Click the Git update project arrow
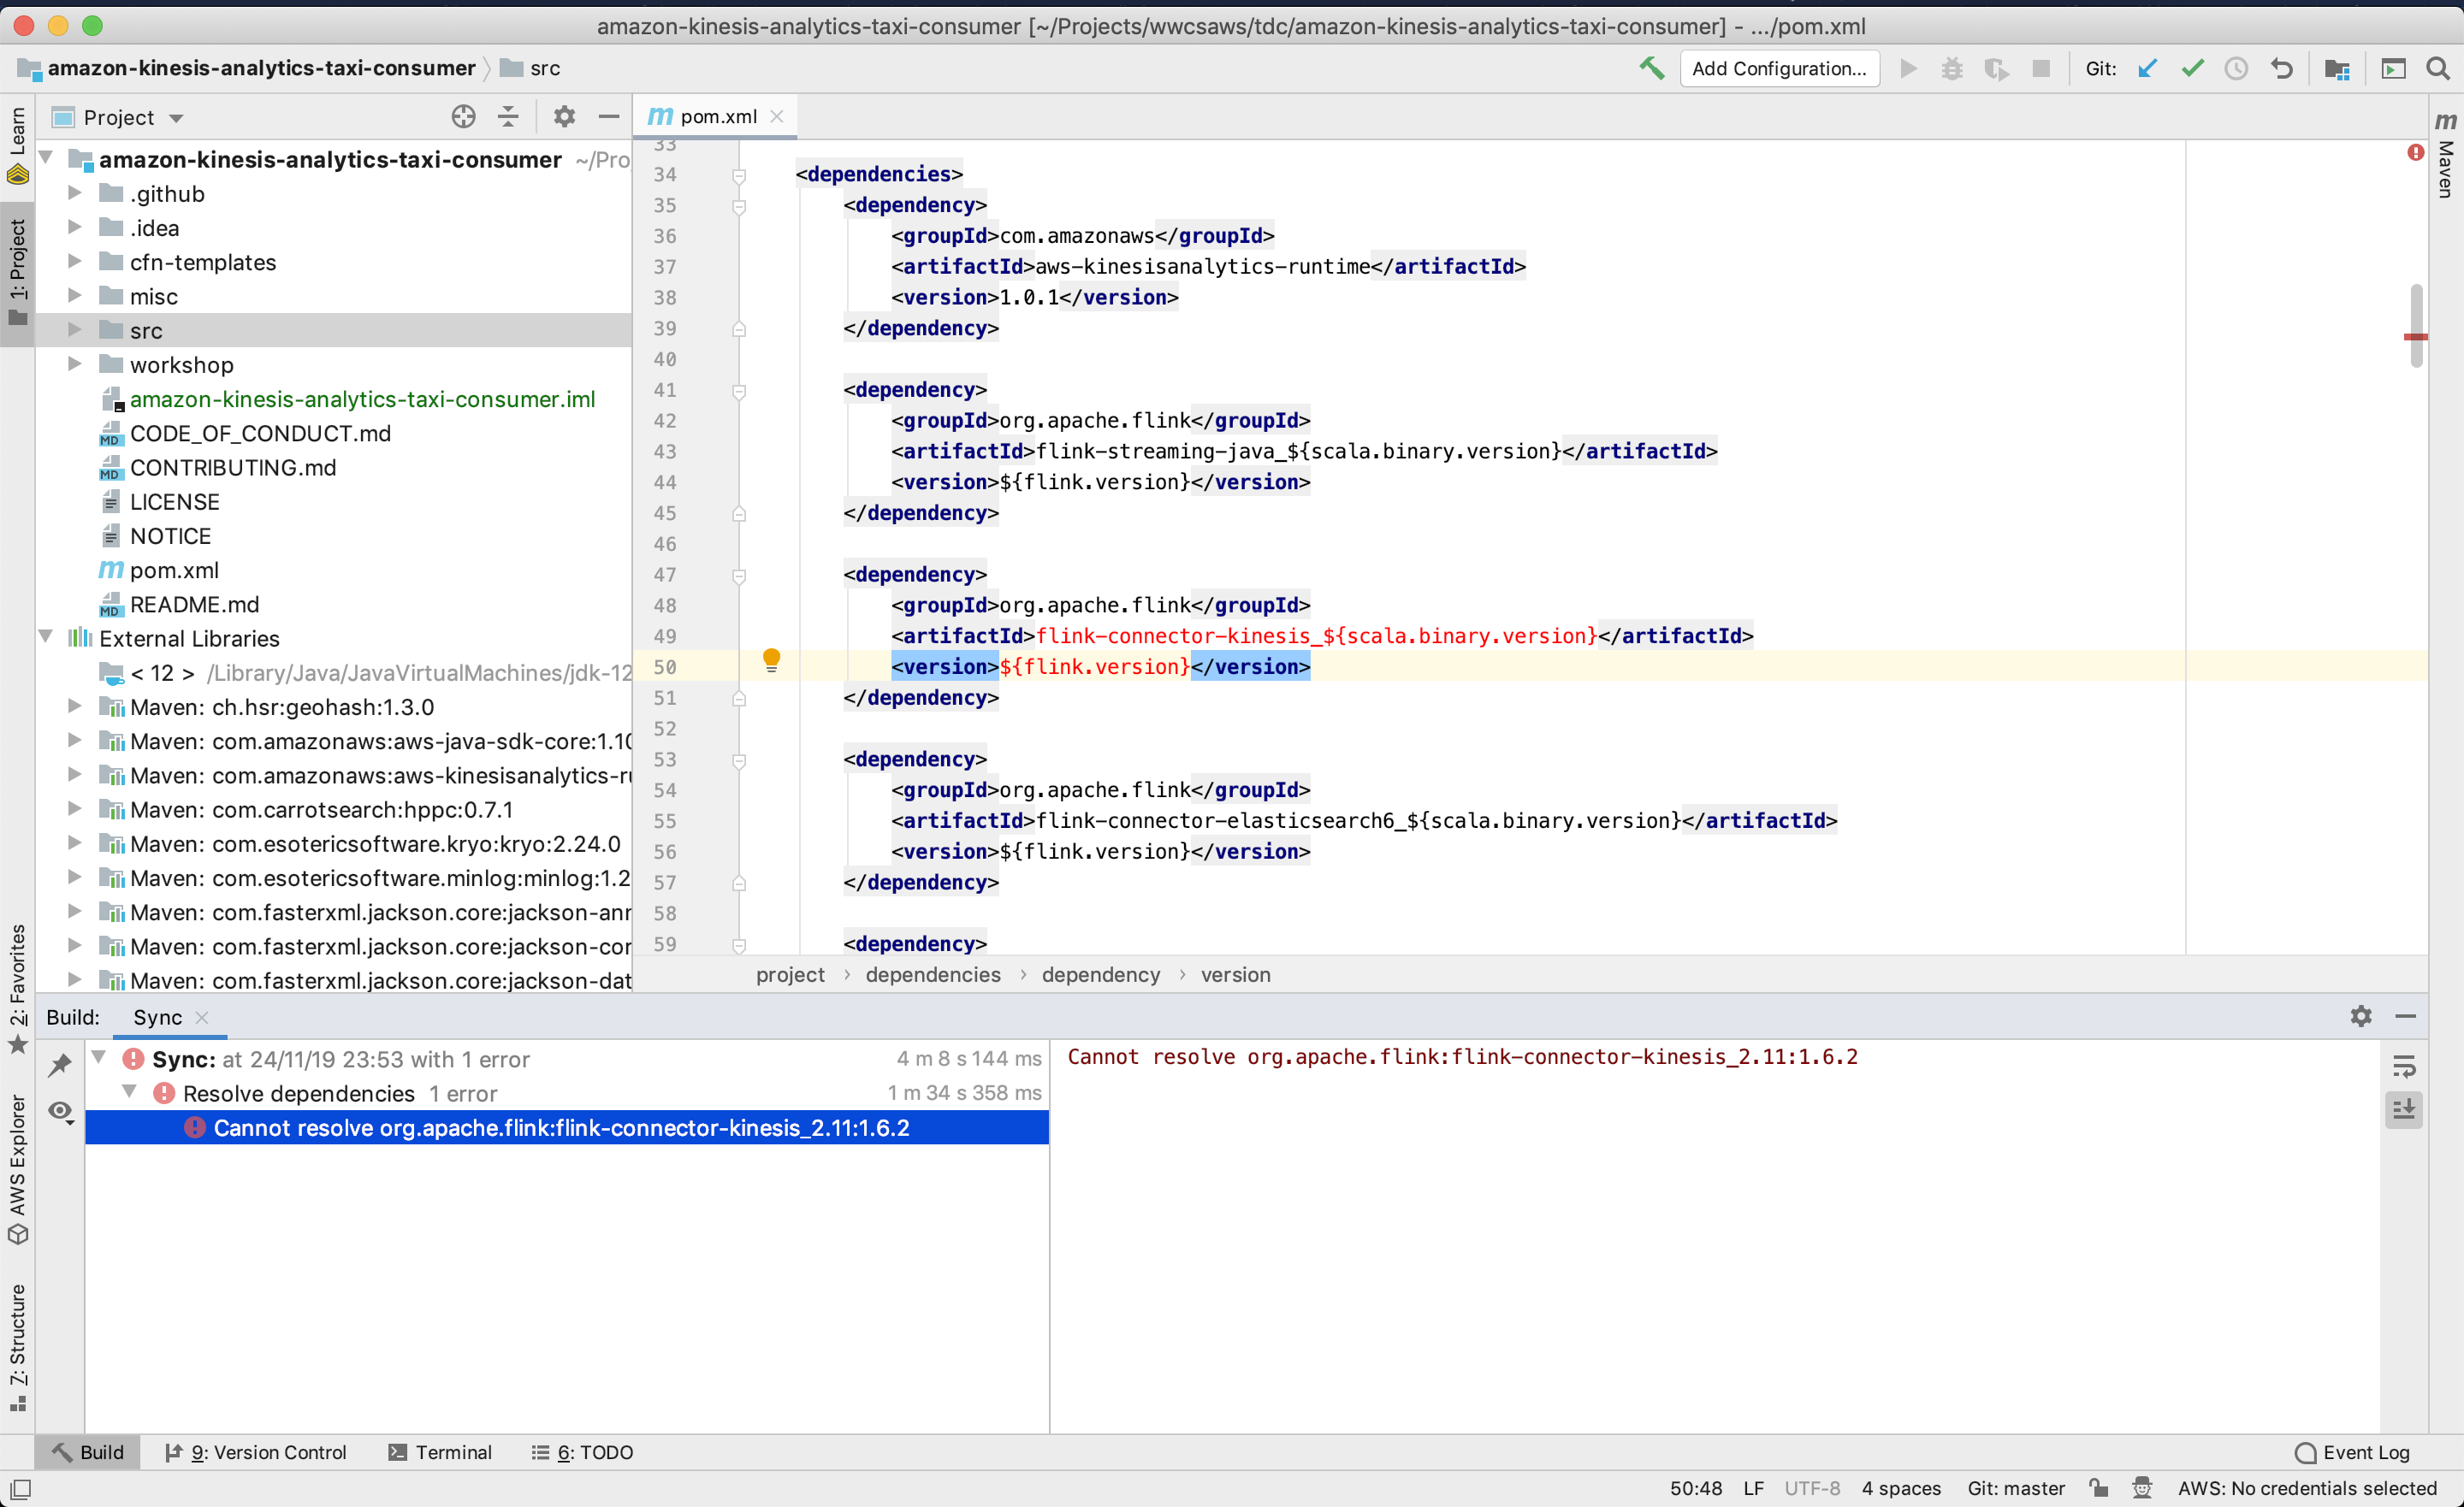The image size is (2464, 1507). 2147,68
